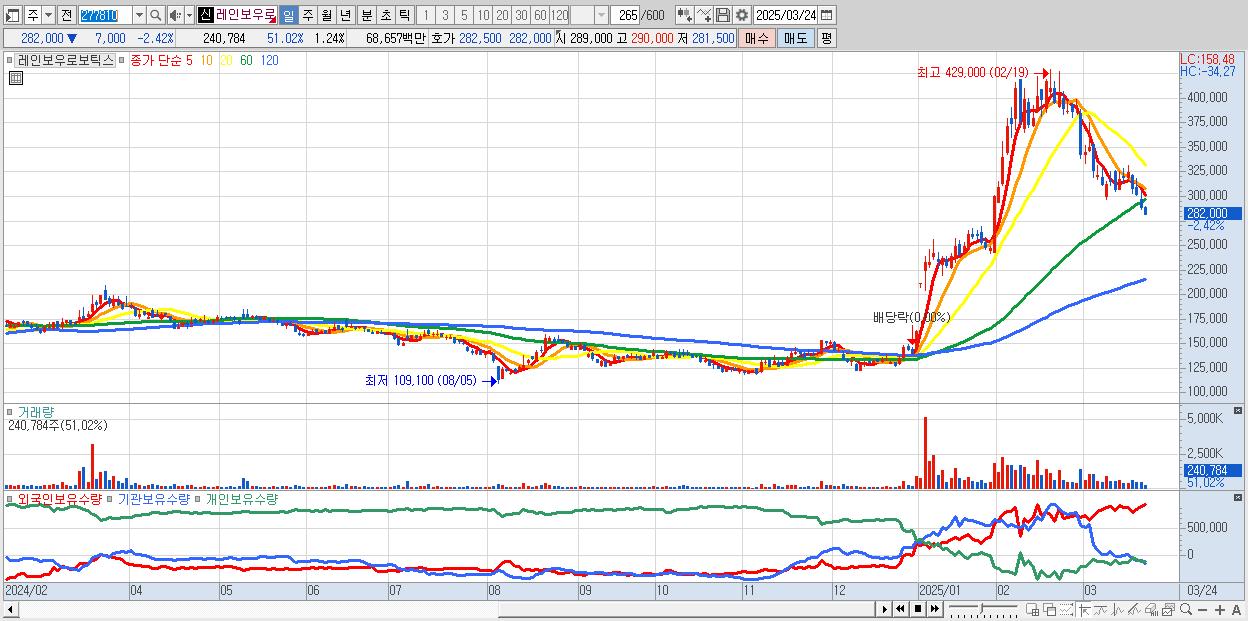Open the dropdown next to 주 button

pos(47,15)
